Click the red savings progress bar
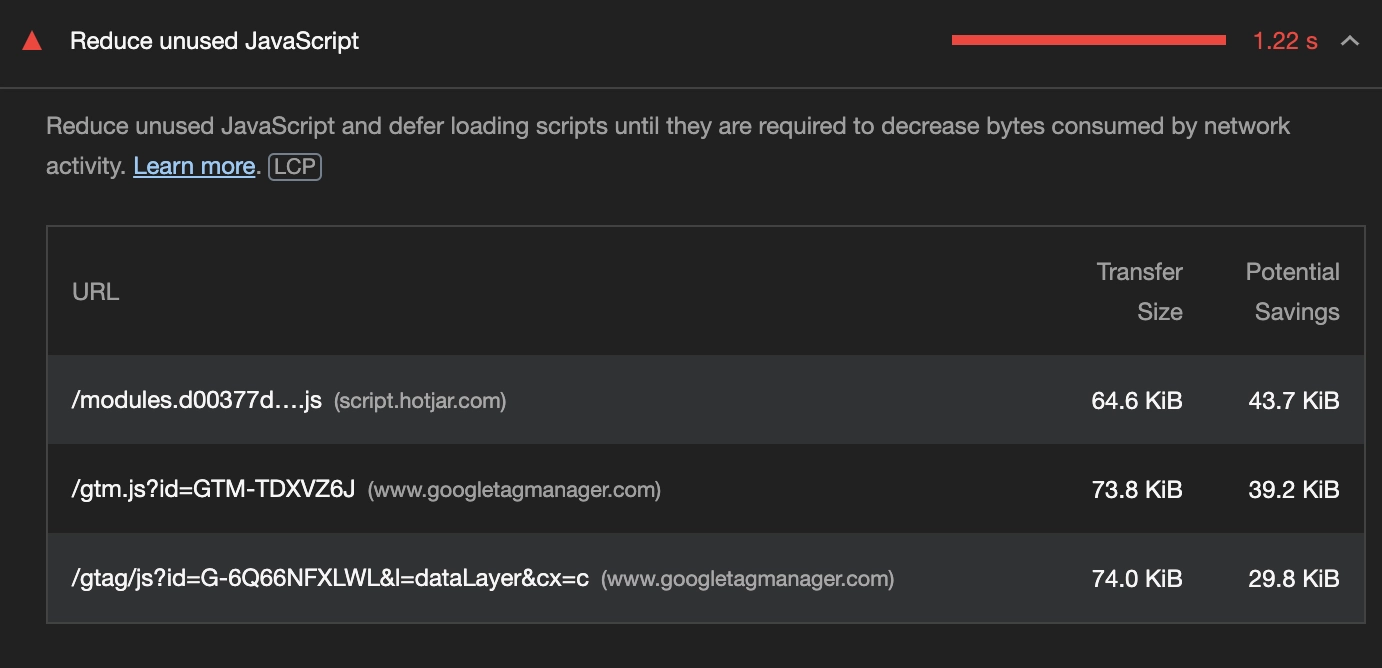 [1088, 41]
